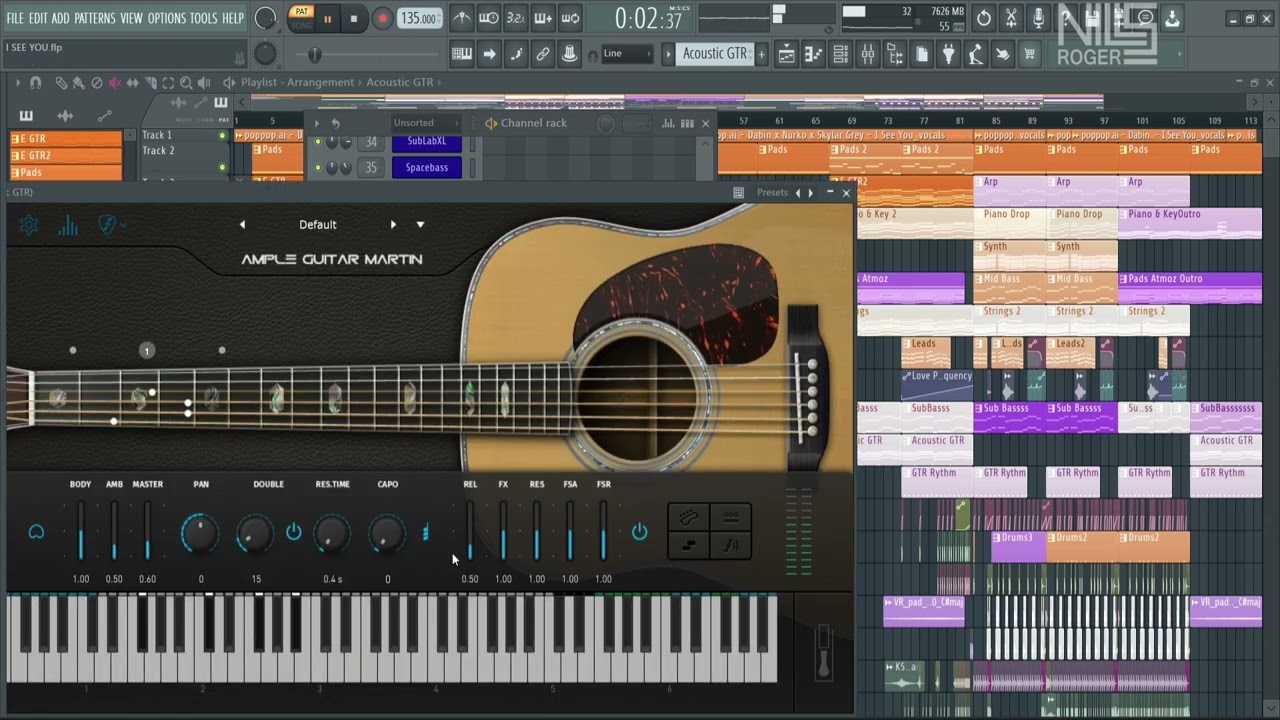Select the SubLabXL channel button

[x=427, y=142]
